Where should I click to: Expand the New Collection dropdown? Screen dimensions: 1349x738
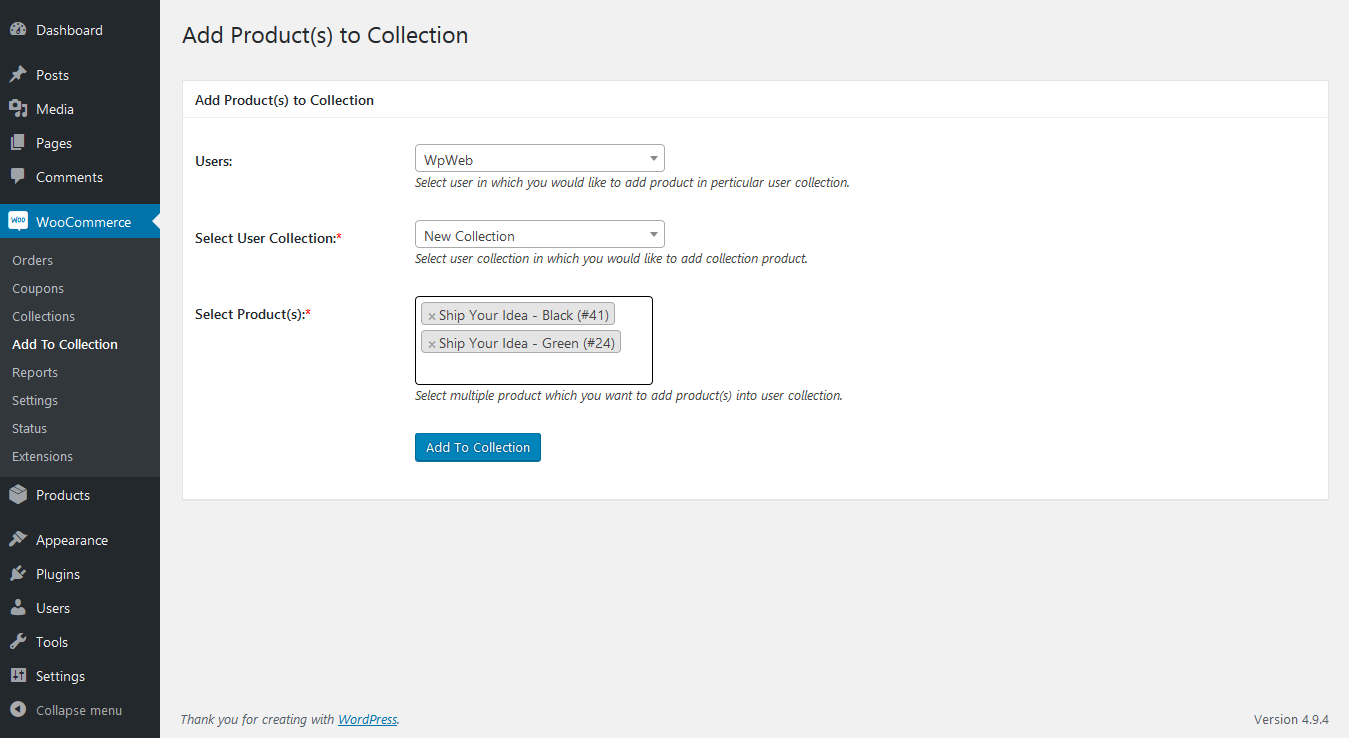[539, 236]
